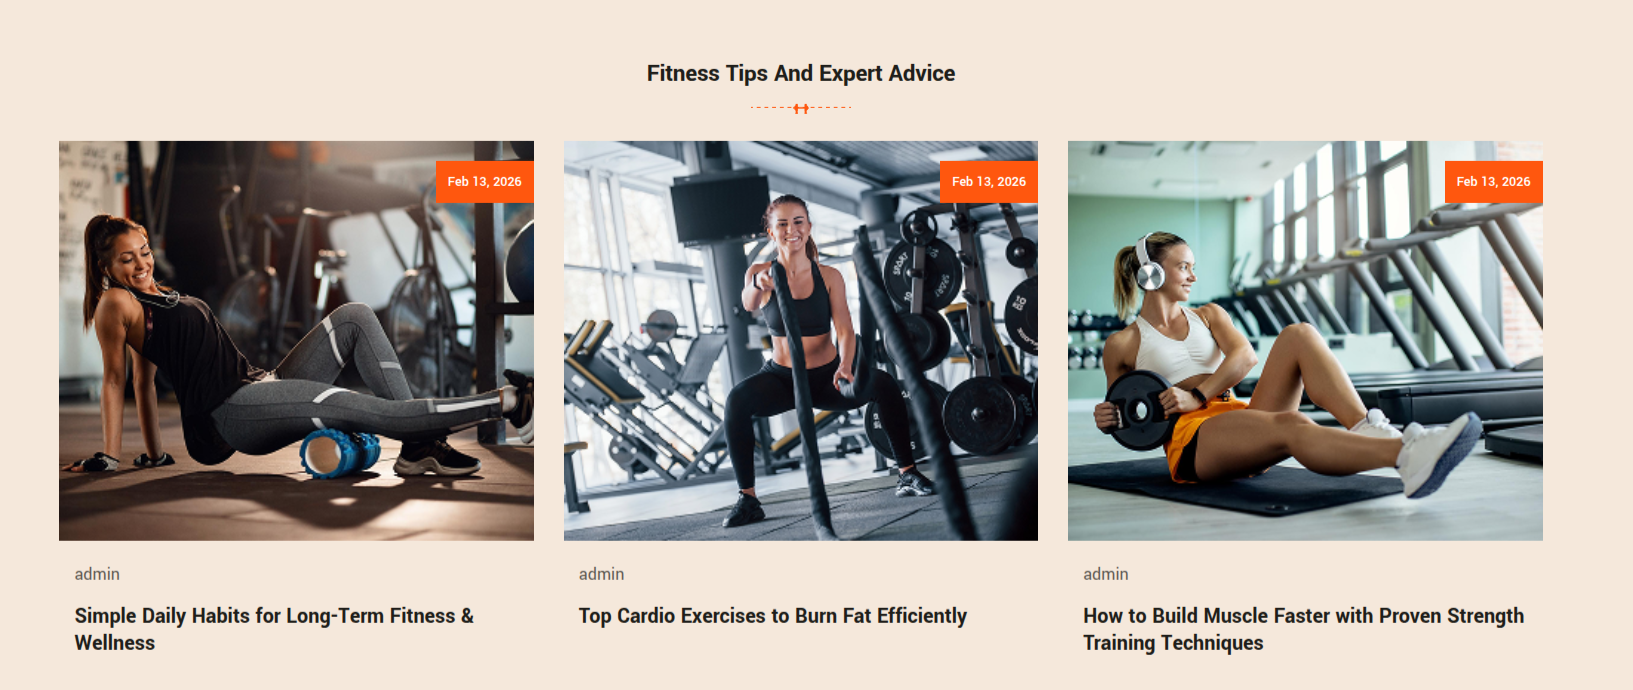Screen dimensions: 1633x690
Task: Click the date badge on the muscle building post
Action: [x=1493, y=182]
